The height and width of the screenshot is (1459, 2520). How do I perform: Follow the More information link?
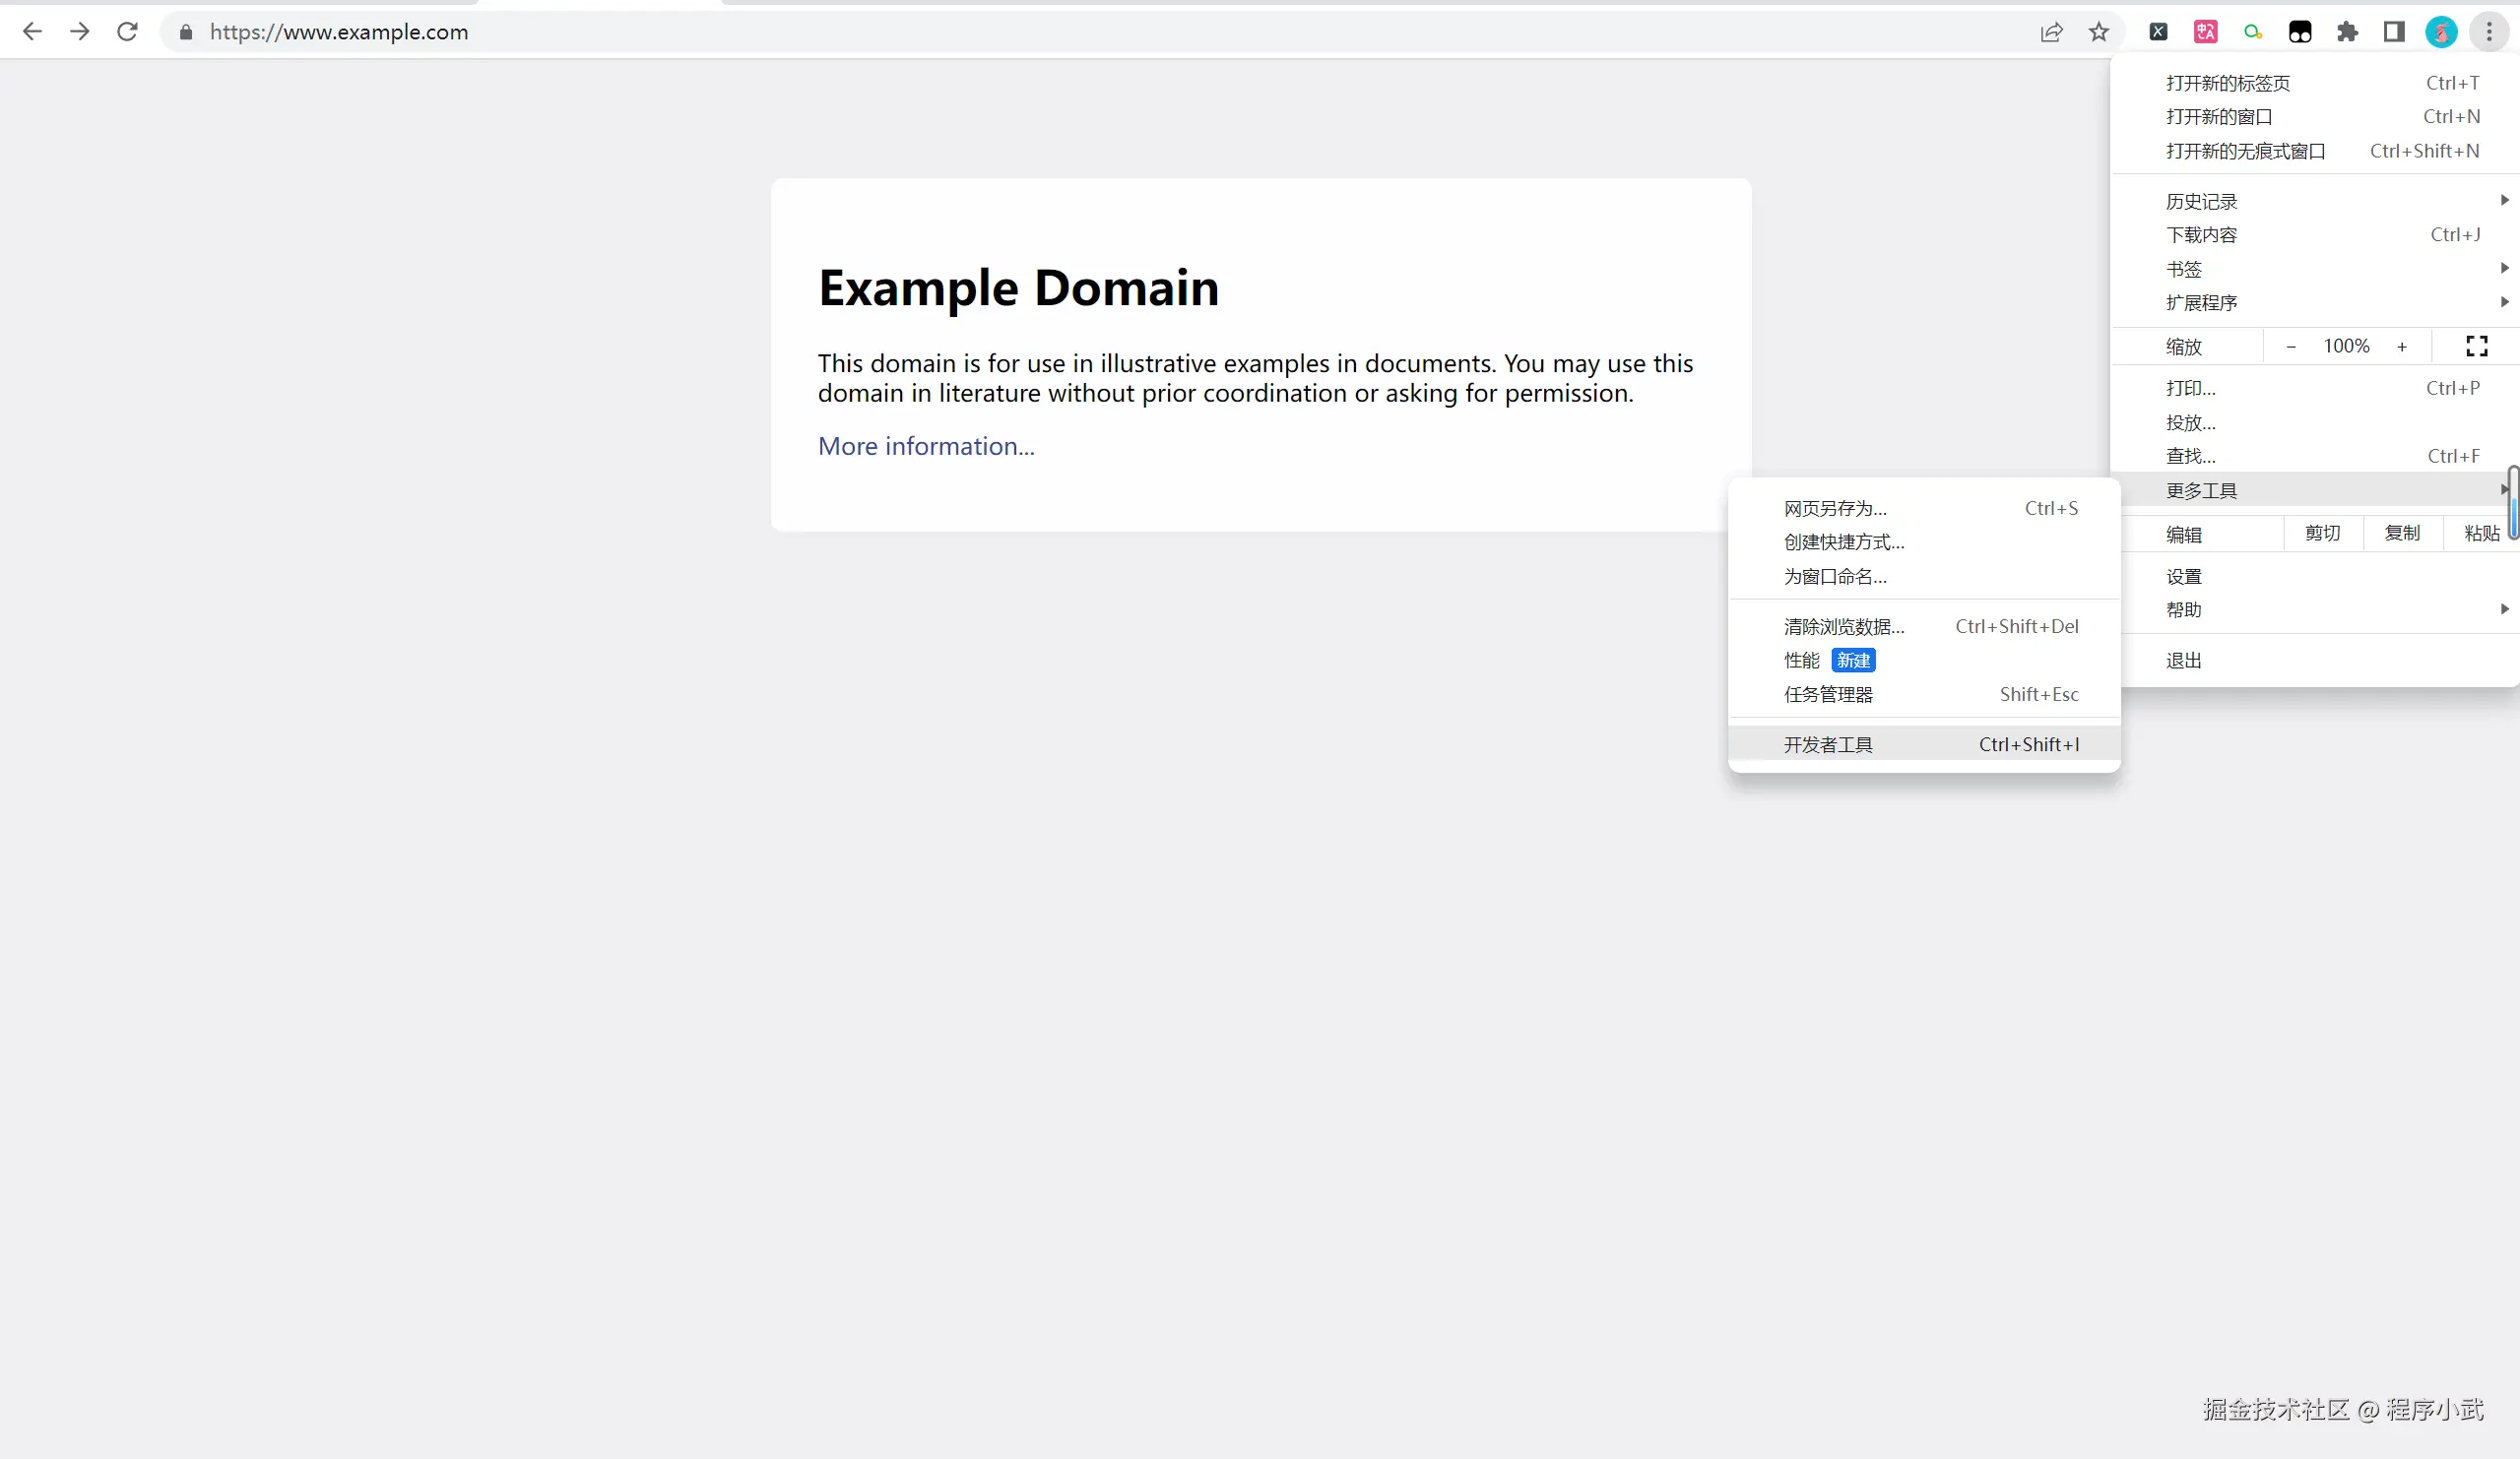pyautogui.click(x=926, y=446)
